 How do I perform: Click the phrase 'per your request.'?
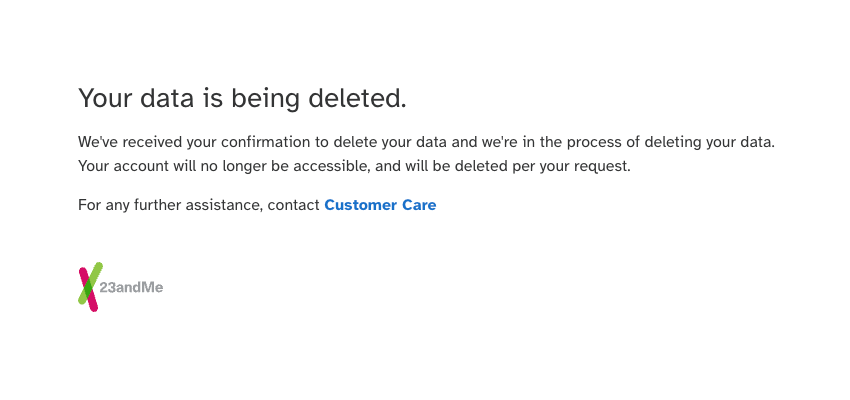[x=572, y=166]
